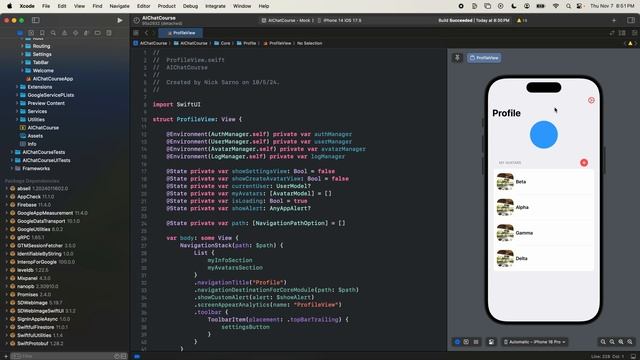The image size is (640, 360).
Task: Select Selectable preview mode button
Action: [466, 342]
